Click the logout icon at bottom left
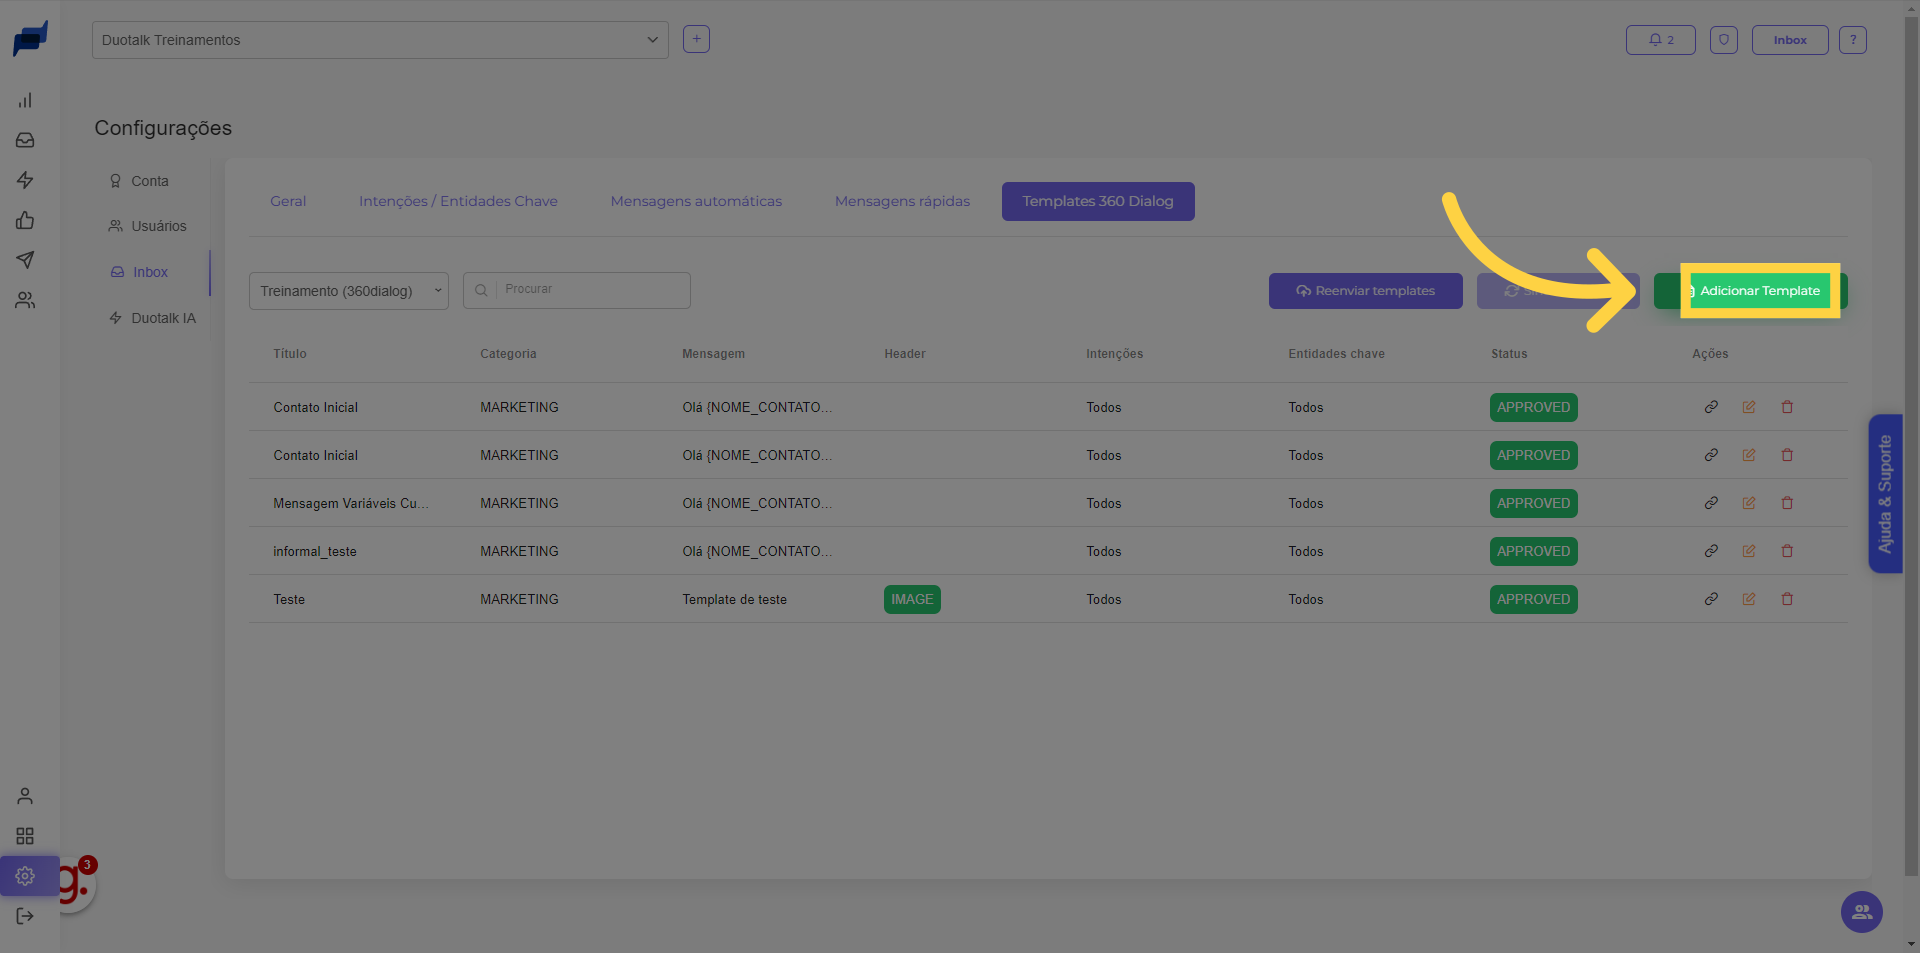 click(25, 916)
